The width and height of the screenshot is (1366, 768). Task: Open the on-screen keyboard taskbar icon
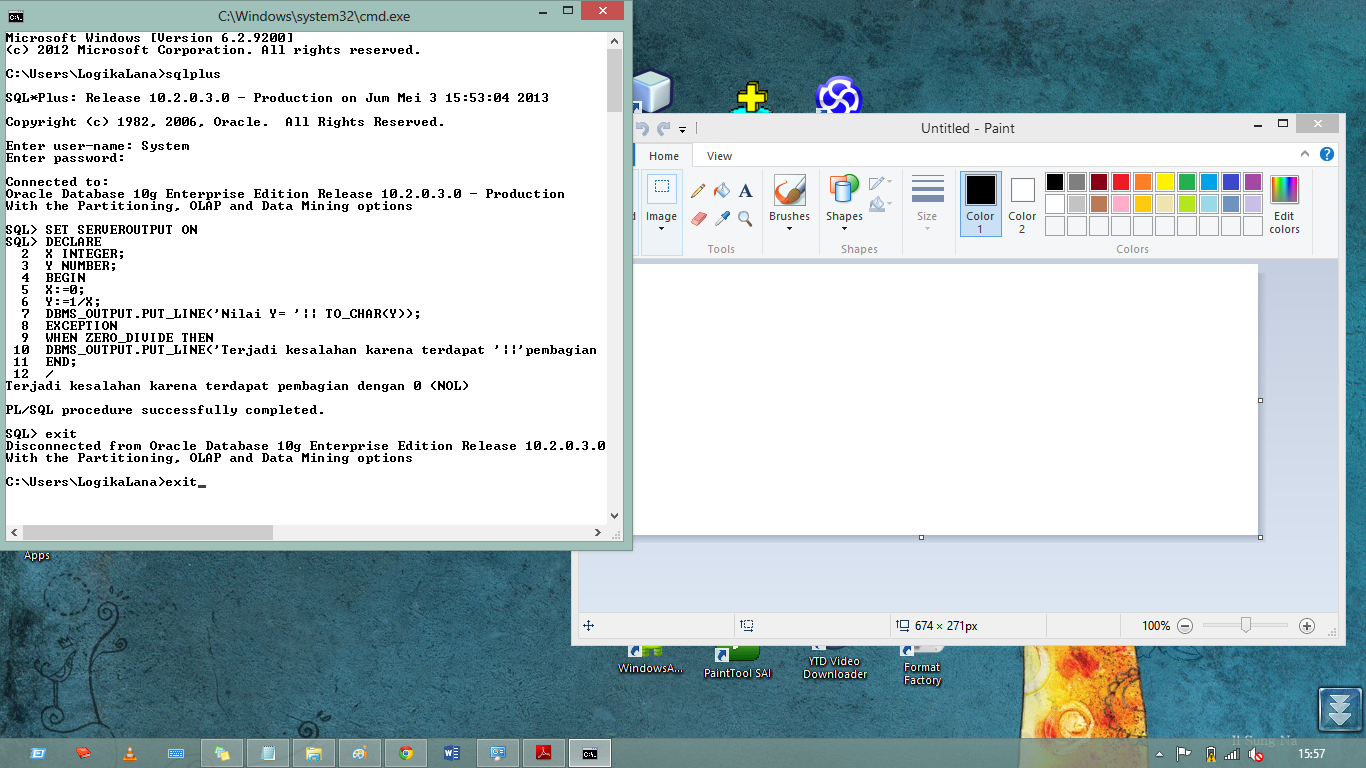coord(175,753)
